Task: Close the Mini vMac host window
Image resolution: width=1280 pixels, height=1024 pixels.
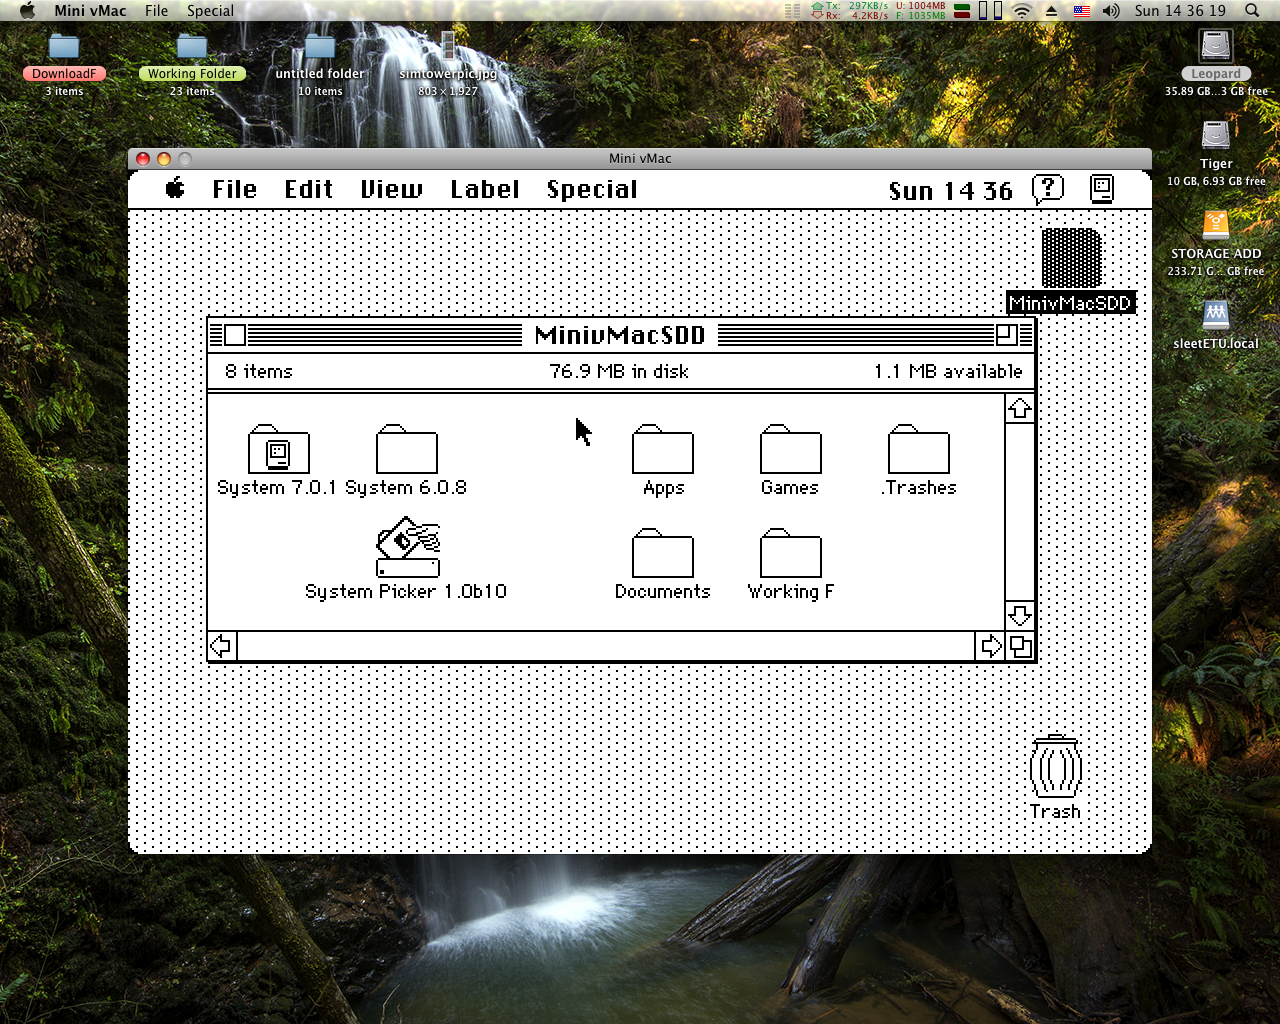Action: tap(143, 158)
